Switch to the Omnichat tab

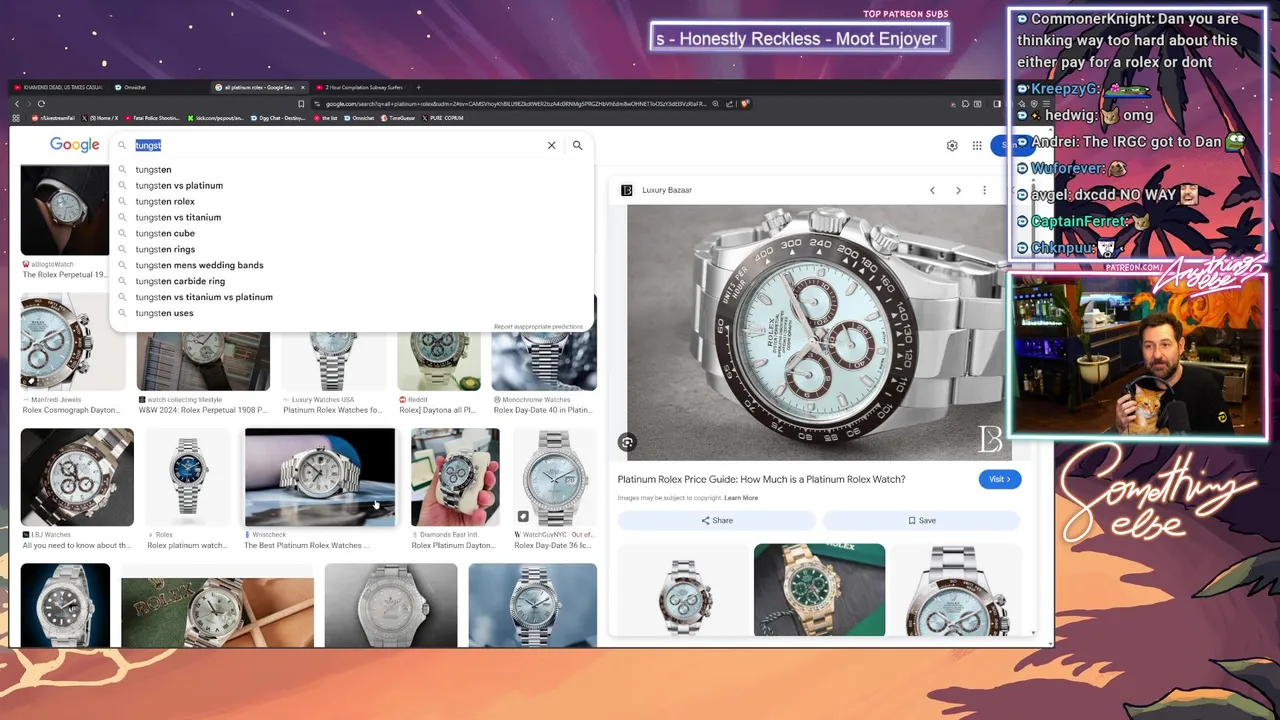pos(130,87)
